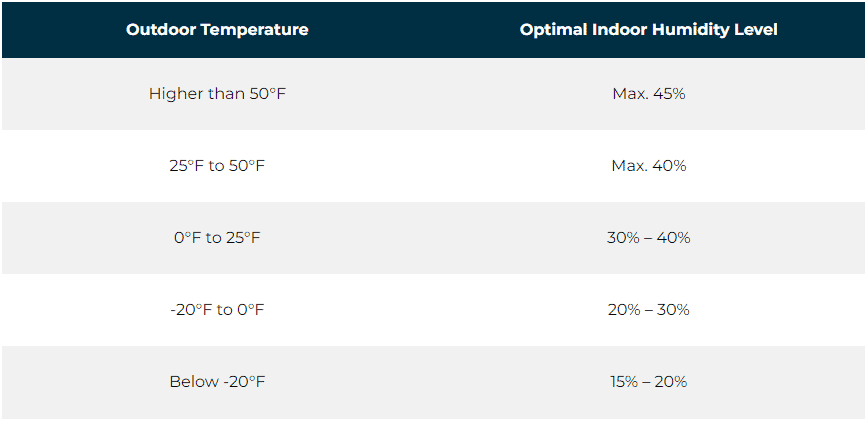This screenshot has height=423, width=866.
Task: Click the '25°F to 50°F' temperature cell
Action: 217,166
